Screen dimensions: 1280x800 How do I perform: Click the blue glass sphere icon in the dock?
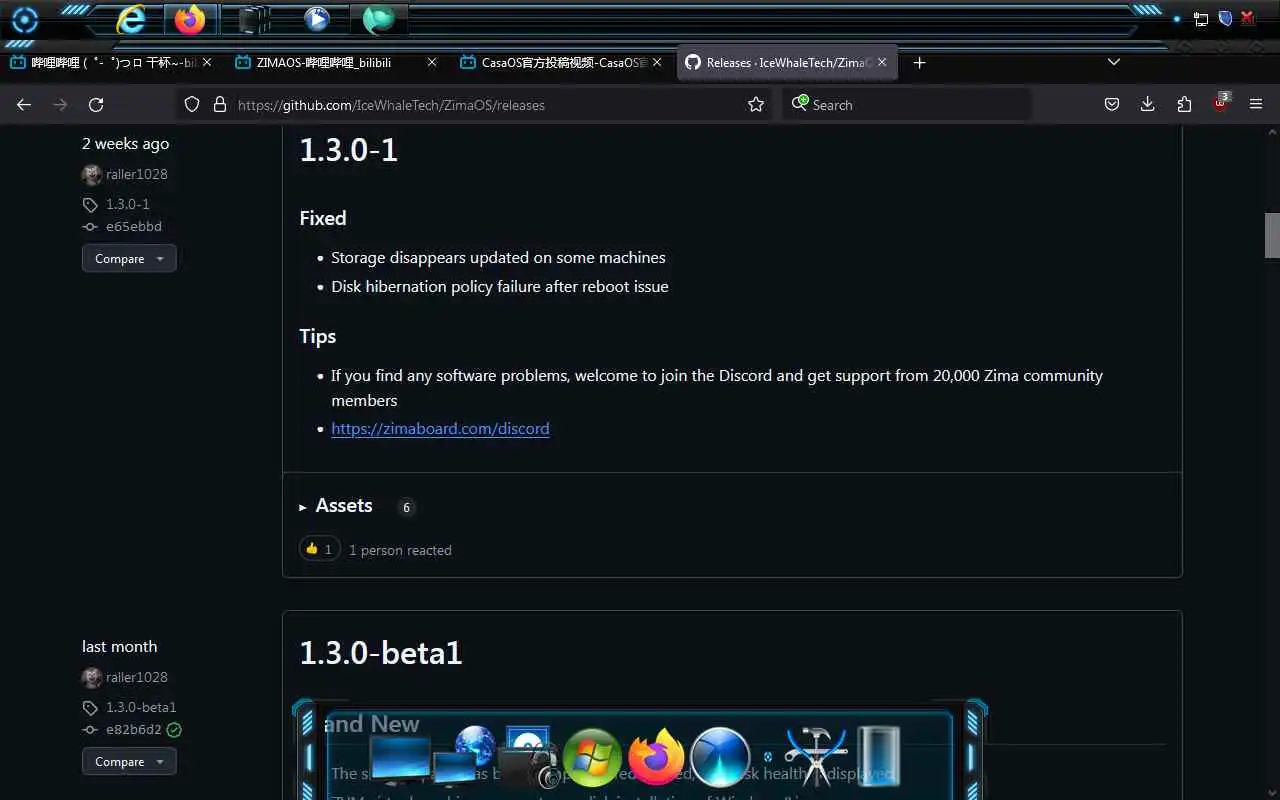click(x=720, y=757)
